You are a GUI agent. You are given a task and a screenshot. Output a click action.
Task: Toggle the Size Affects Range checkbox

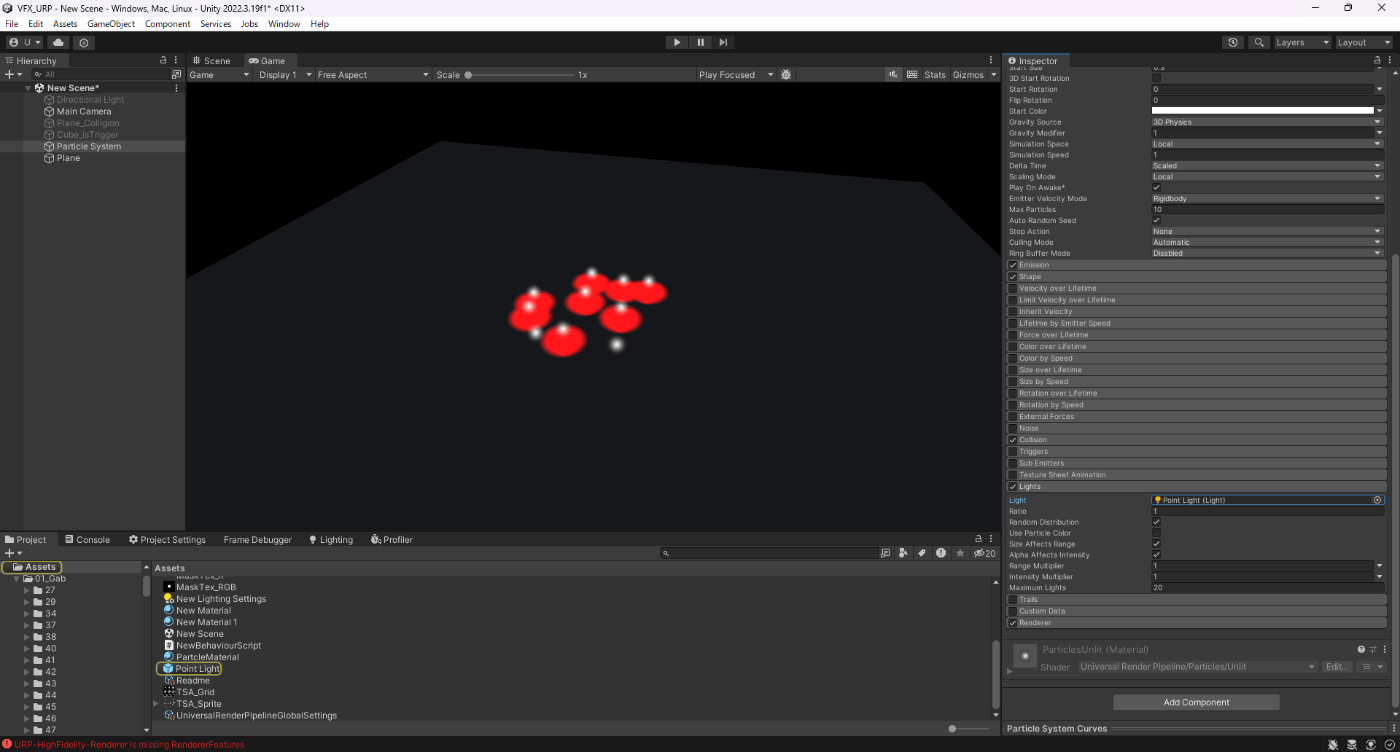click(x=1157, y=544)
